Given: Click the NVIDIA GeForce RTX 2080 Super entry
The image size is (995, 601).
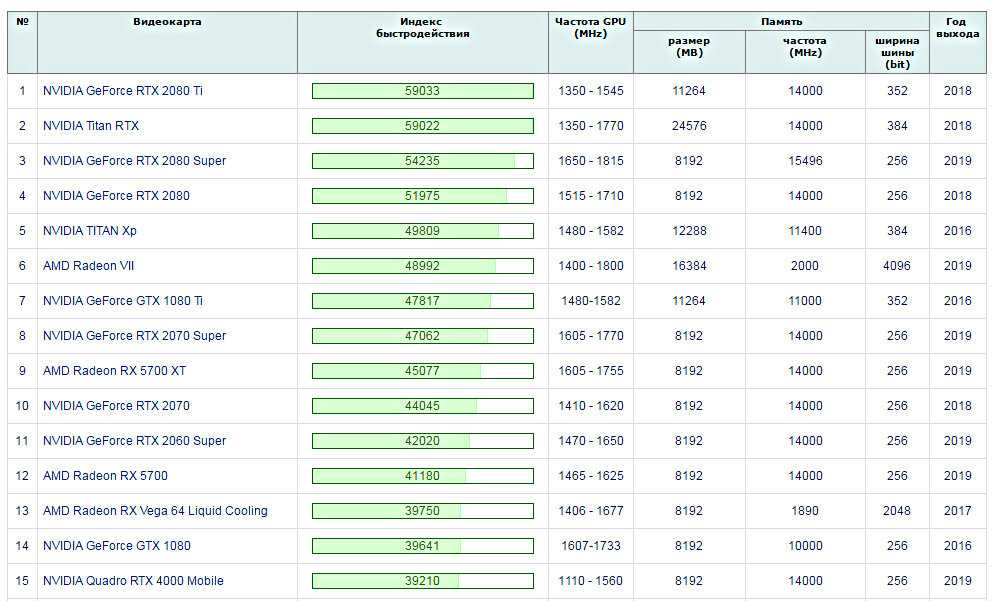Looking at the screenshot, I should 135,161.
